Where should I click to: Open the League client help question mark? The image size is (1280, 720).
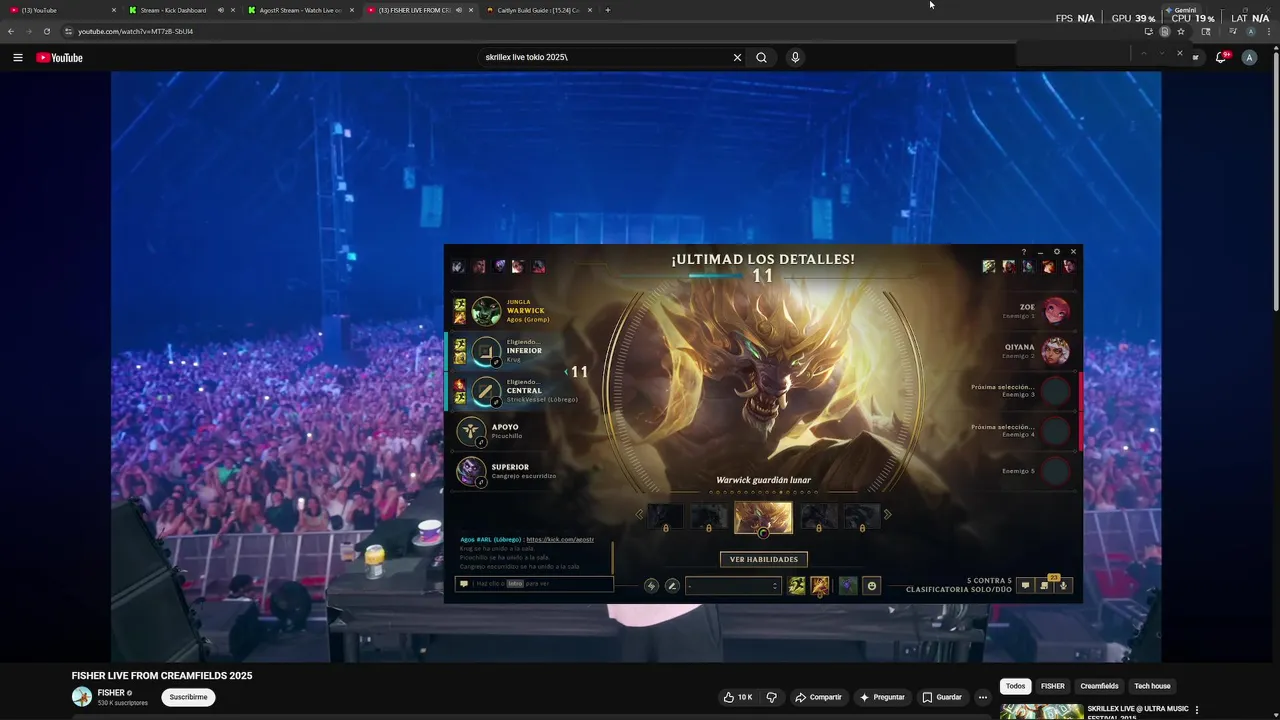(1024, 252)
